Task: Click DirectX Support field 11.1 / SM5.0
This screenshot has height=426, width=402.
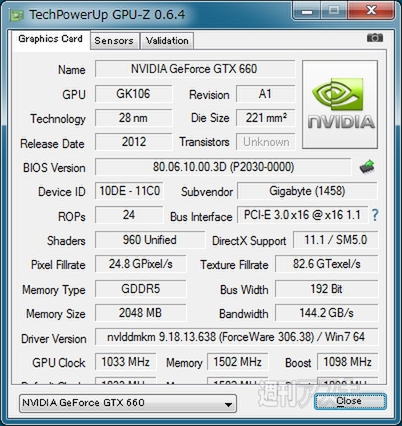Action: 336,240
